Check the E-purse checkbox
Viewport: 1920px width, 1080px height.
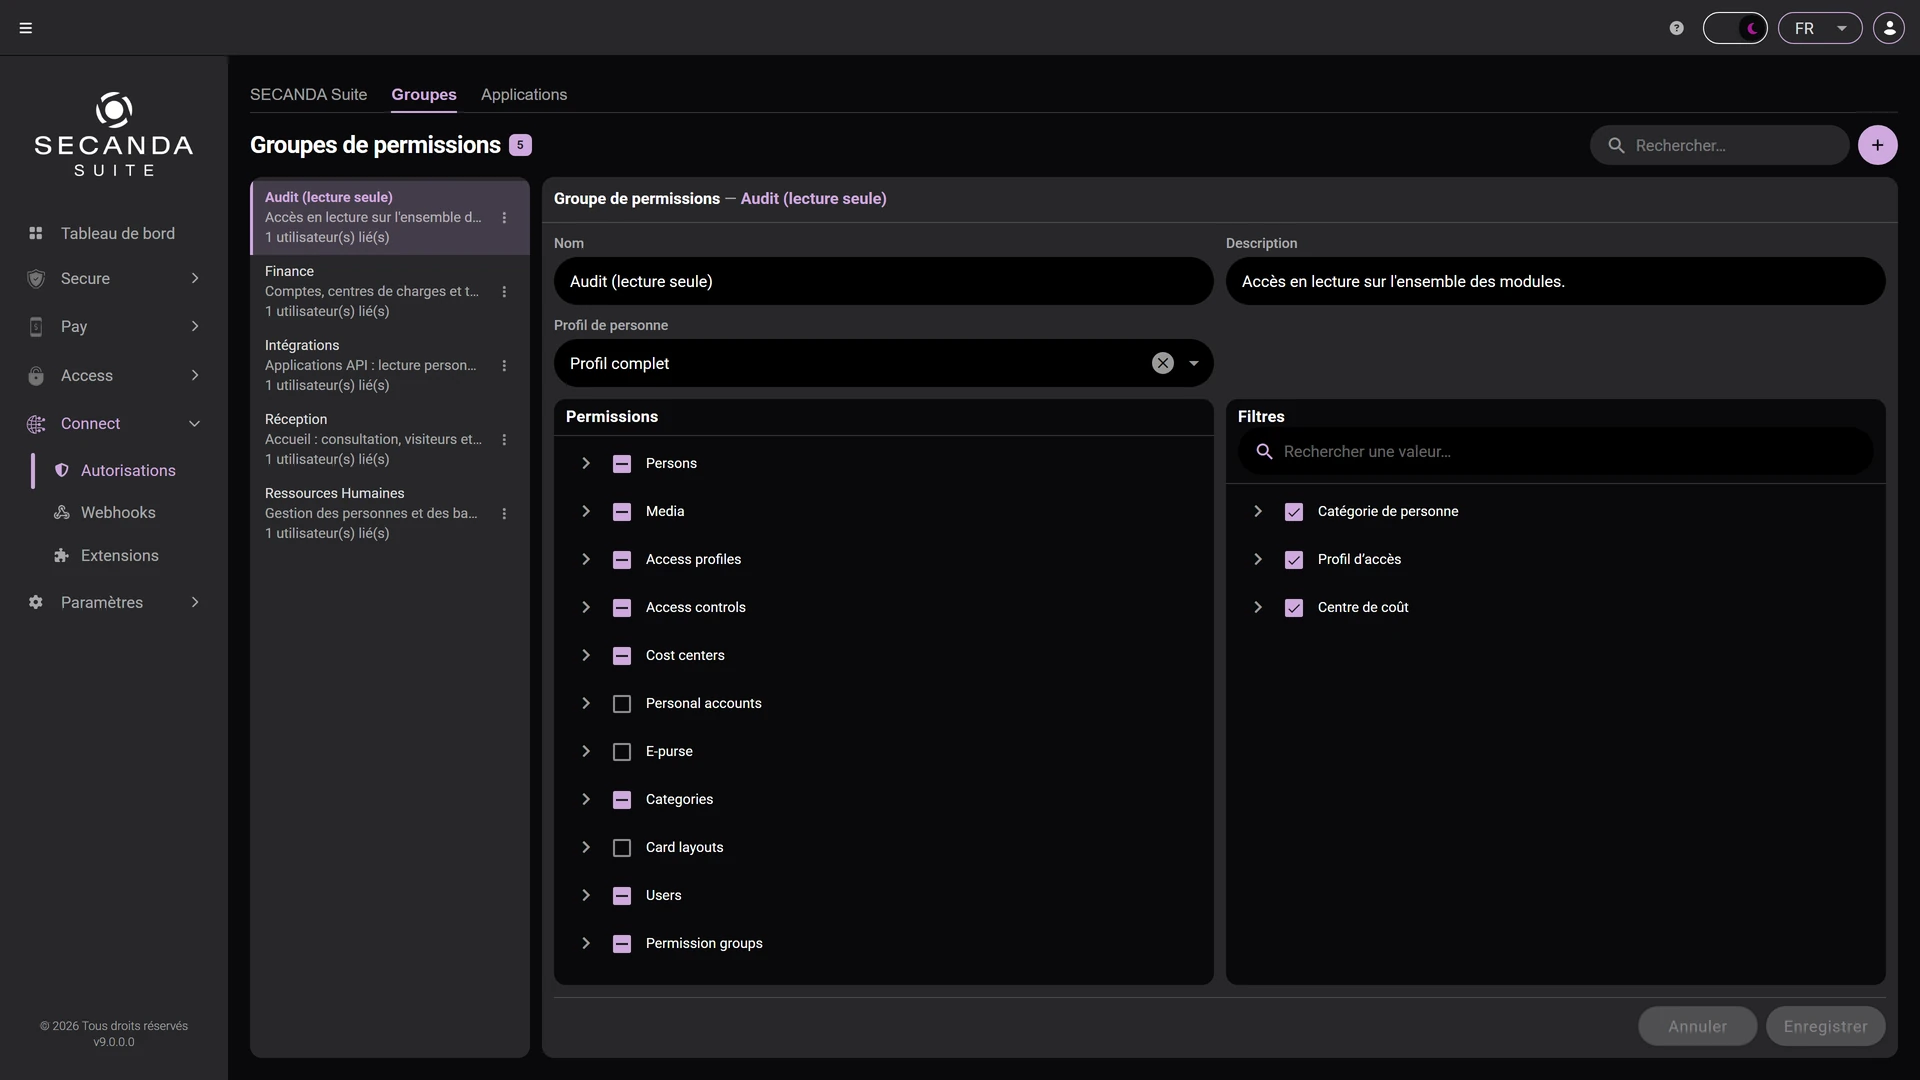(x=622, y=752)
